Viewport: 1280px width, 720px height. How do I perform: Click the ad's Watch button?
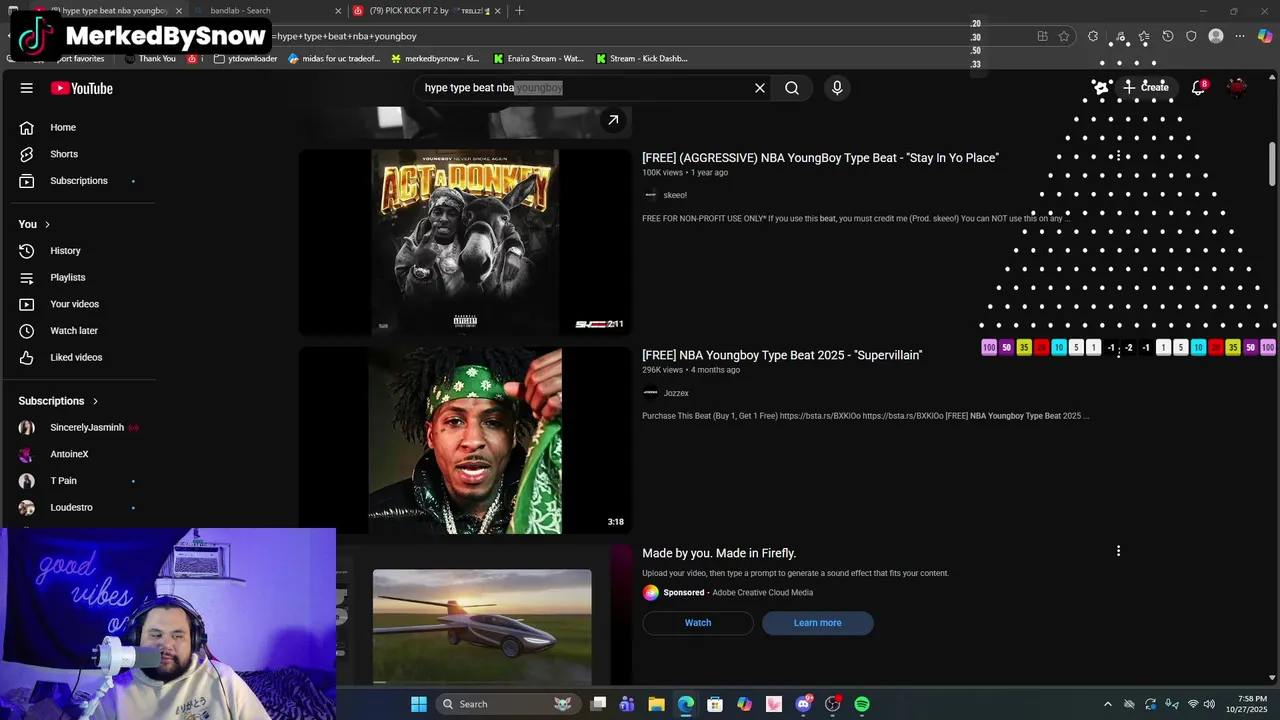pyautogui.click(x=698, y=623)
